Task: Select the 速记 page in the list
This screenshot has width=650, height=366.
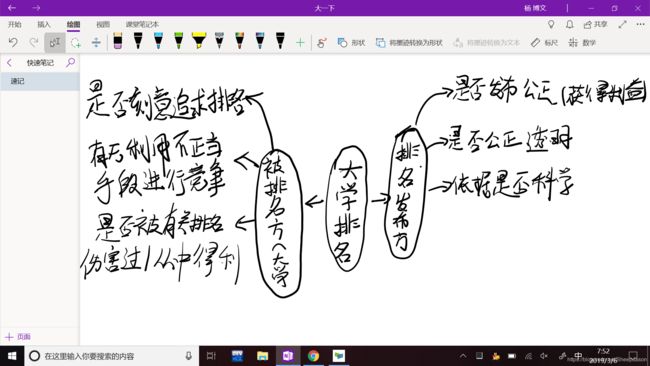Action: click(x=40, y=81)
